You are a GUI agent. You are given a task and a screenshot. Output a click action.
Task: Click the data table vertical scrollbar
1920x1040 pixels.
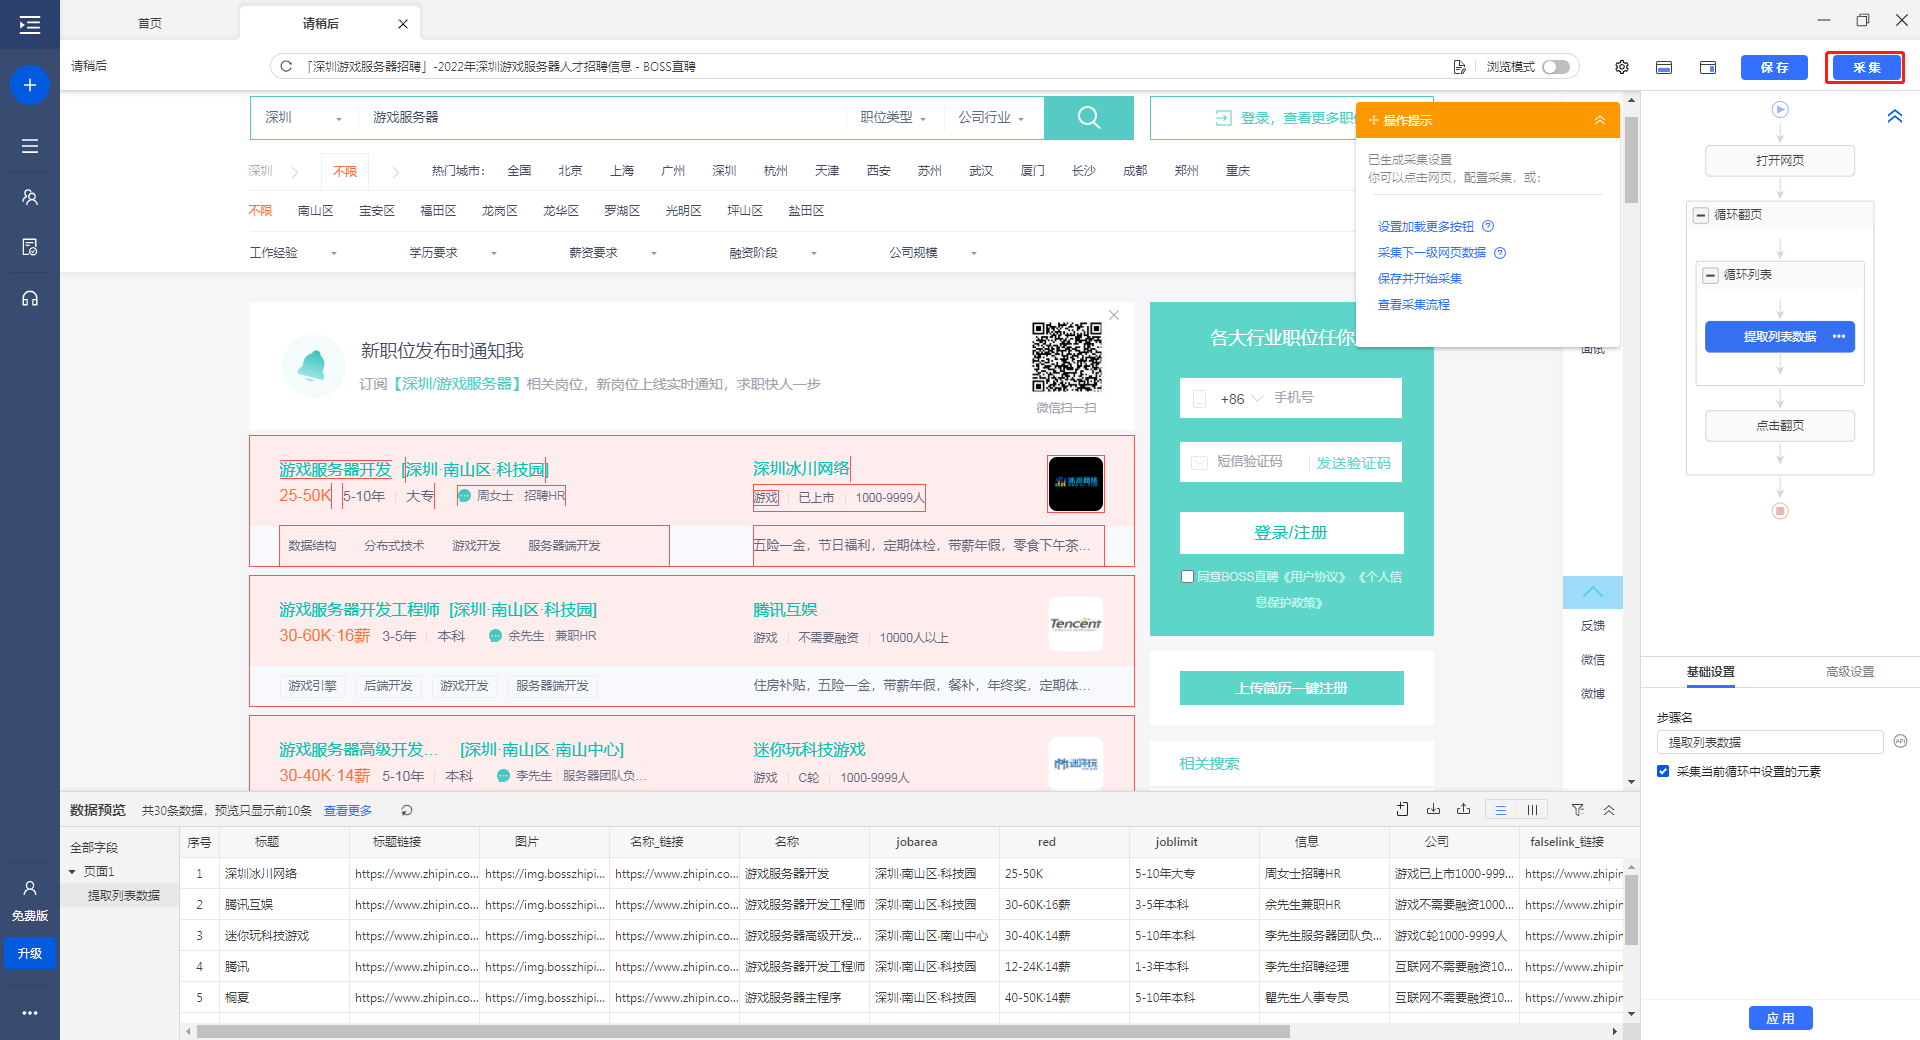pos(1631,910)
